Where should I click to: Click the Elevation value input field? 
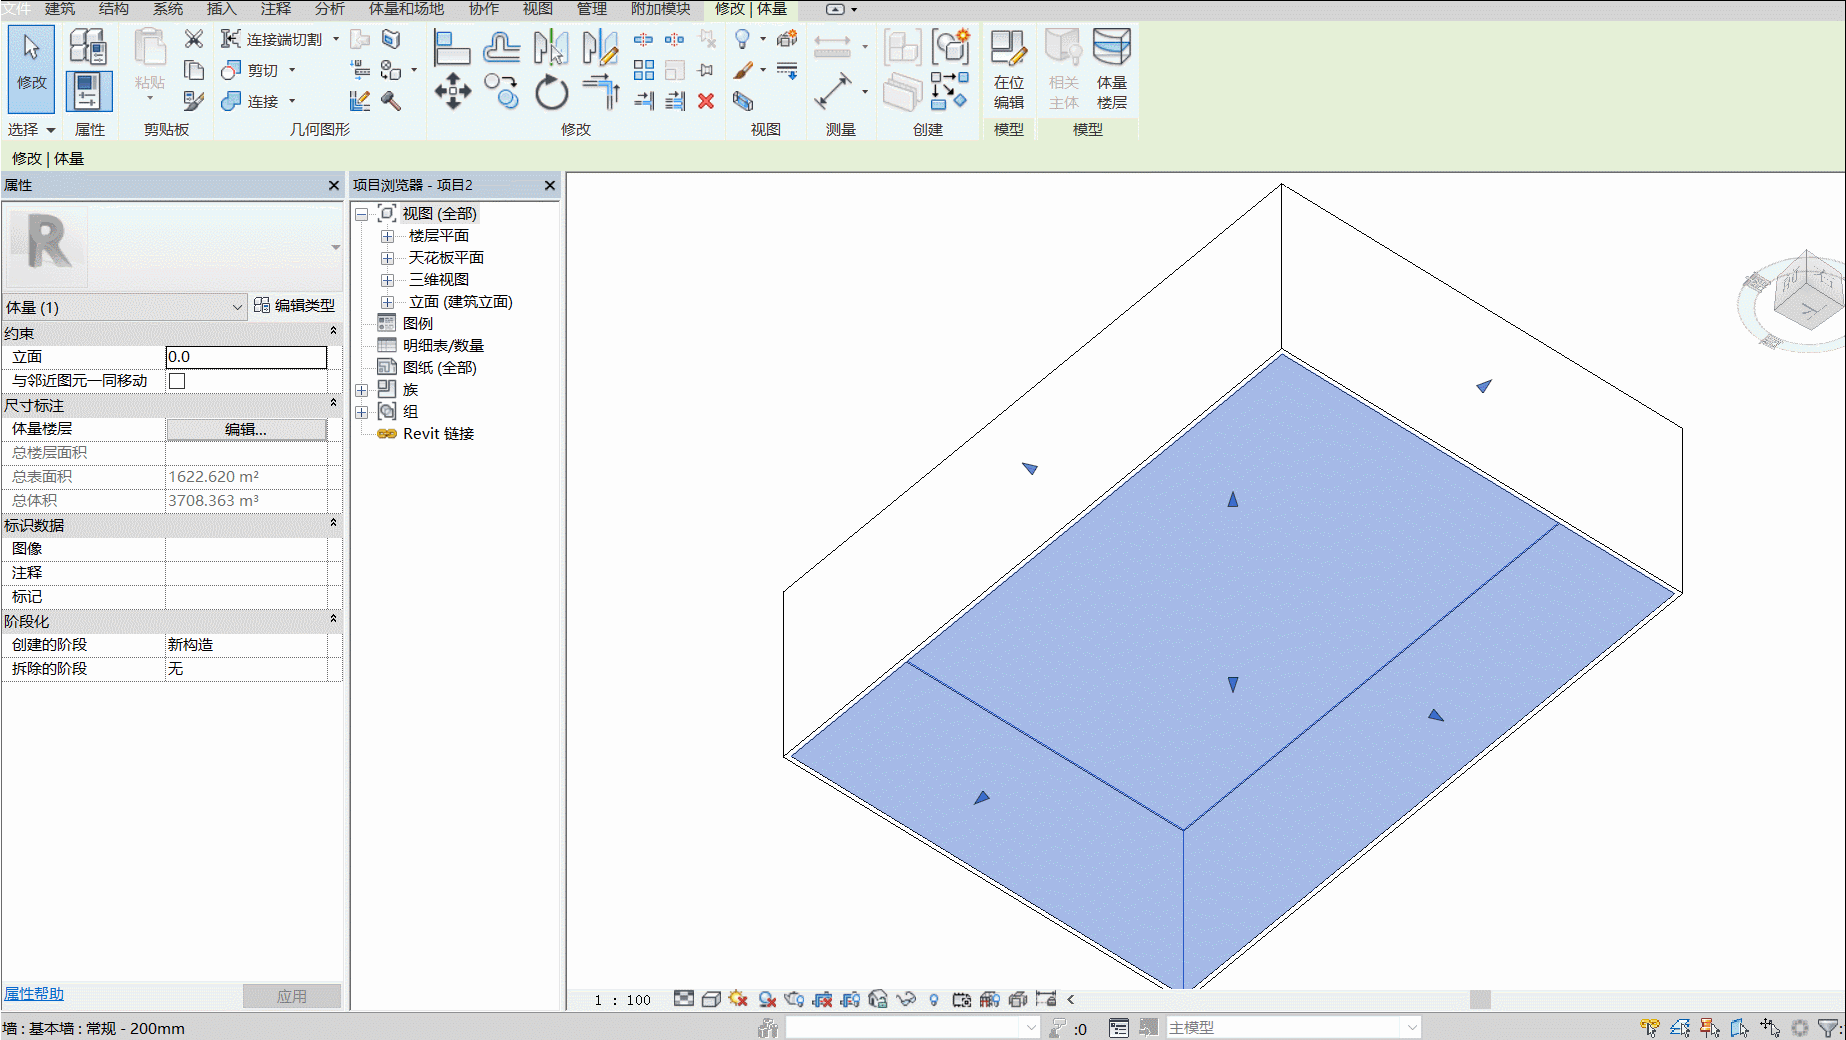(246, 357)
